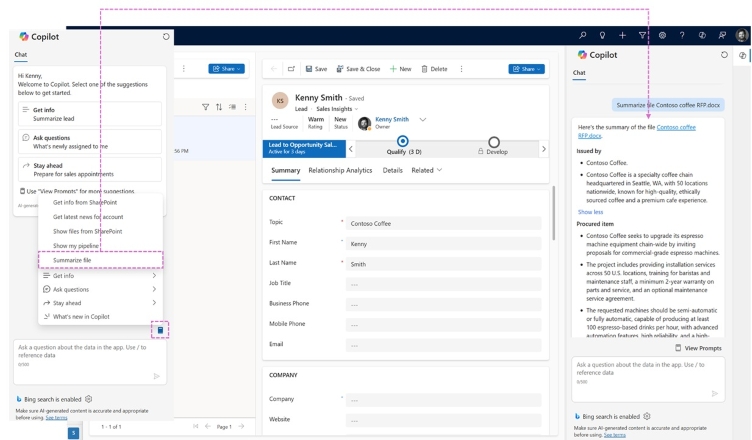The height and width of the screenshot is (440, 752).
Task: Open record in new window icon
Action: click(291, 69)
